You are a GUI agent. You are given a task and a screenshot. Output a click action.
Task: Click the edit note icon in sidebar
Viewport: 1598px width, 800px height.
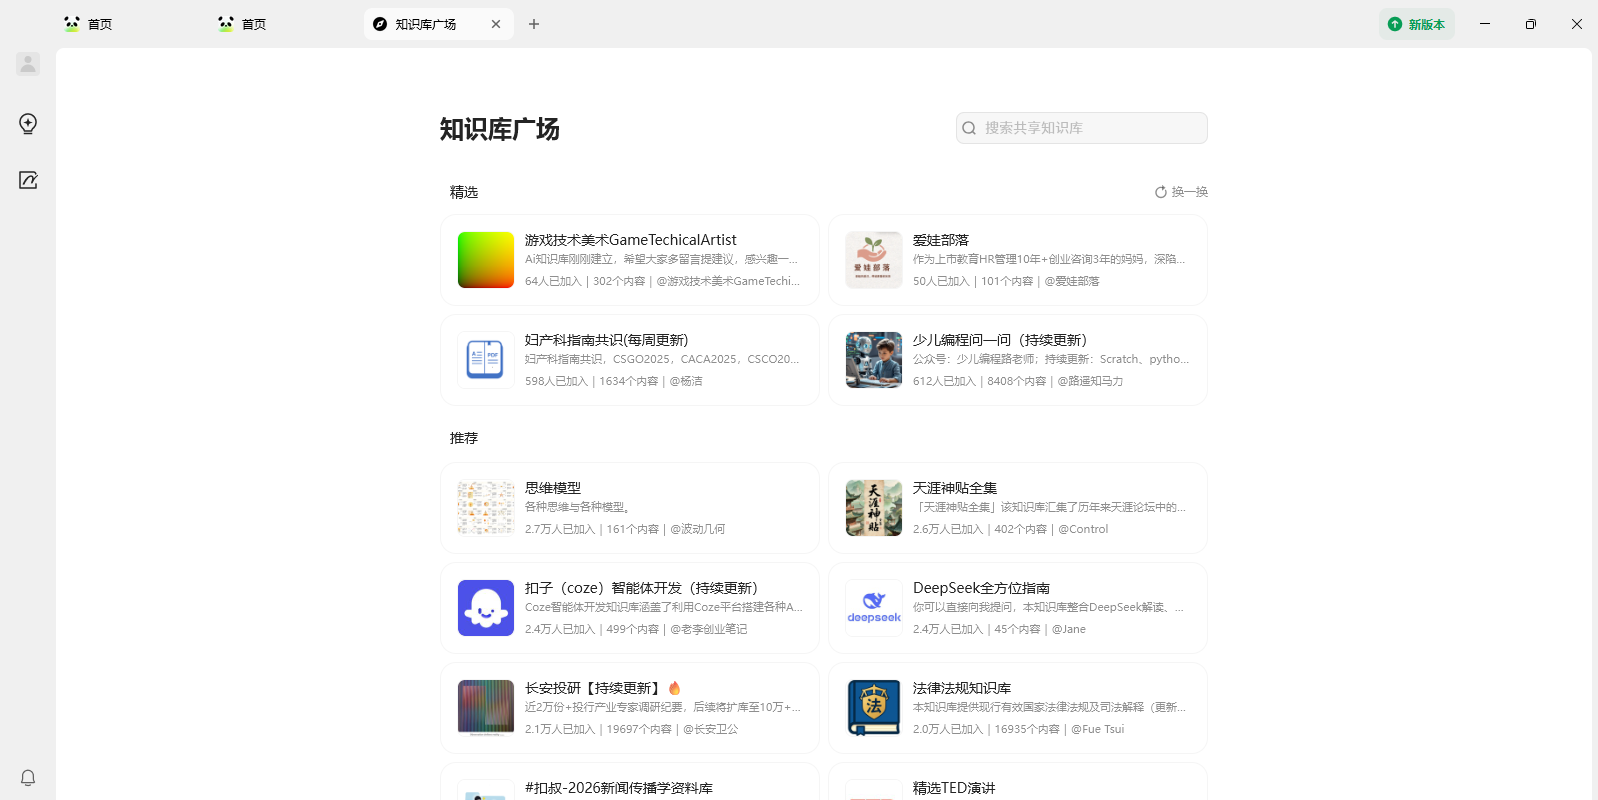(x=28, y=180)
